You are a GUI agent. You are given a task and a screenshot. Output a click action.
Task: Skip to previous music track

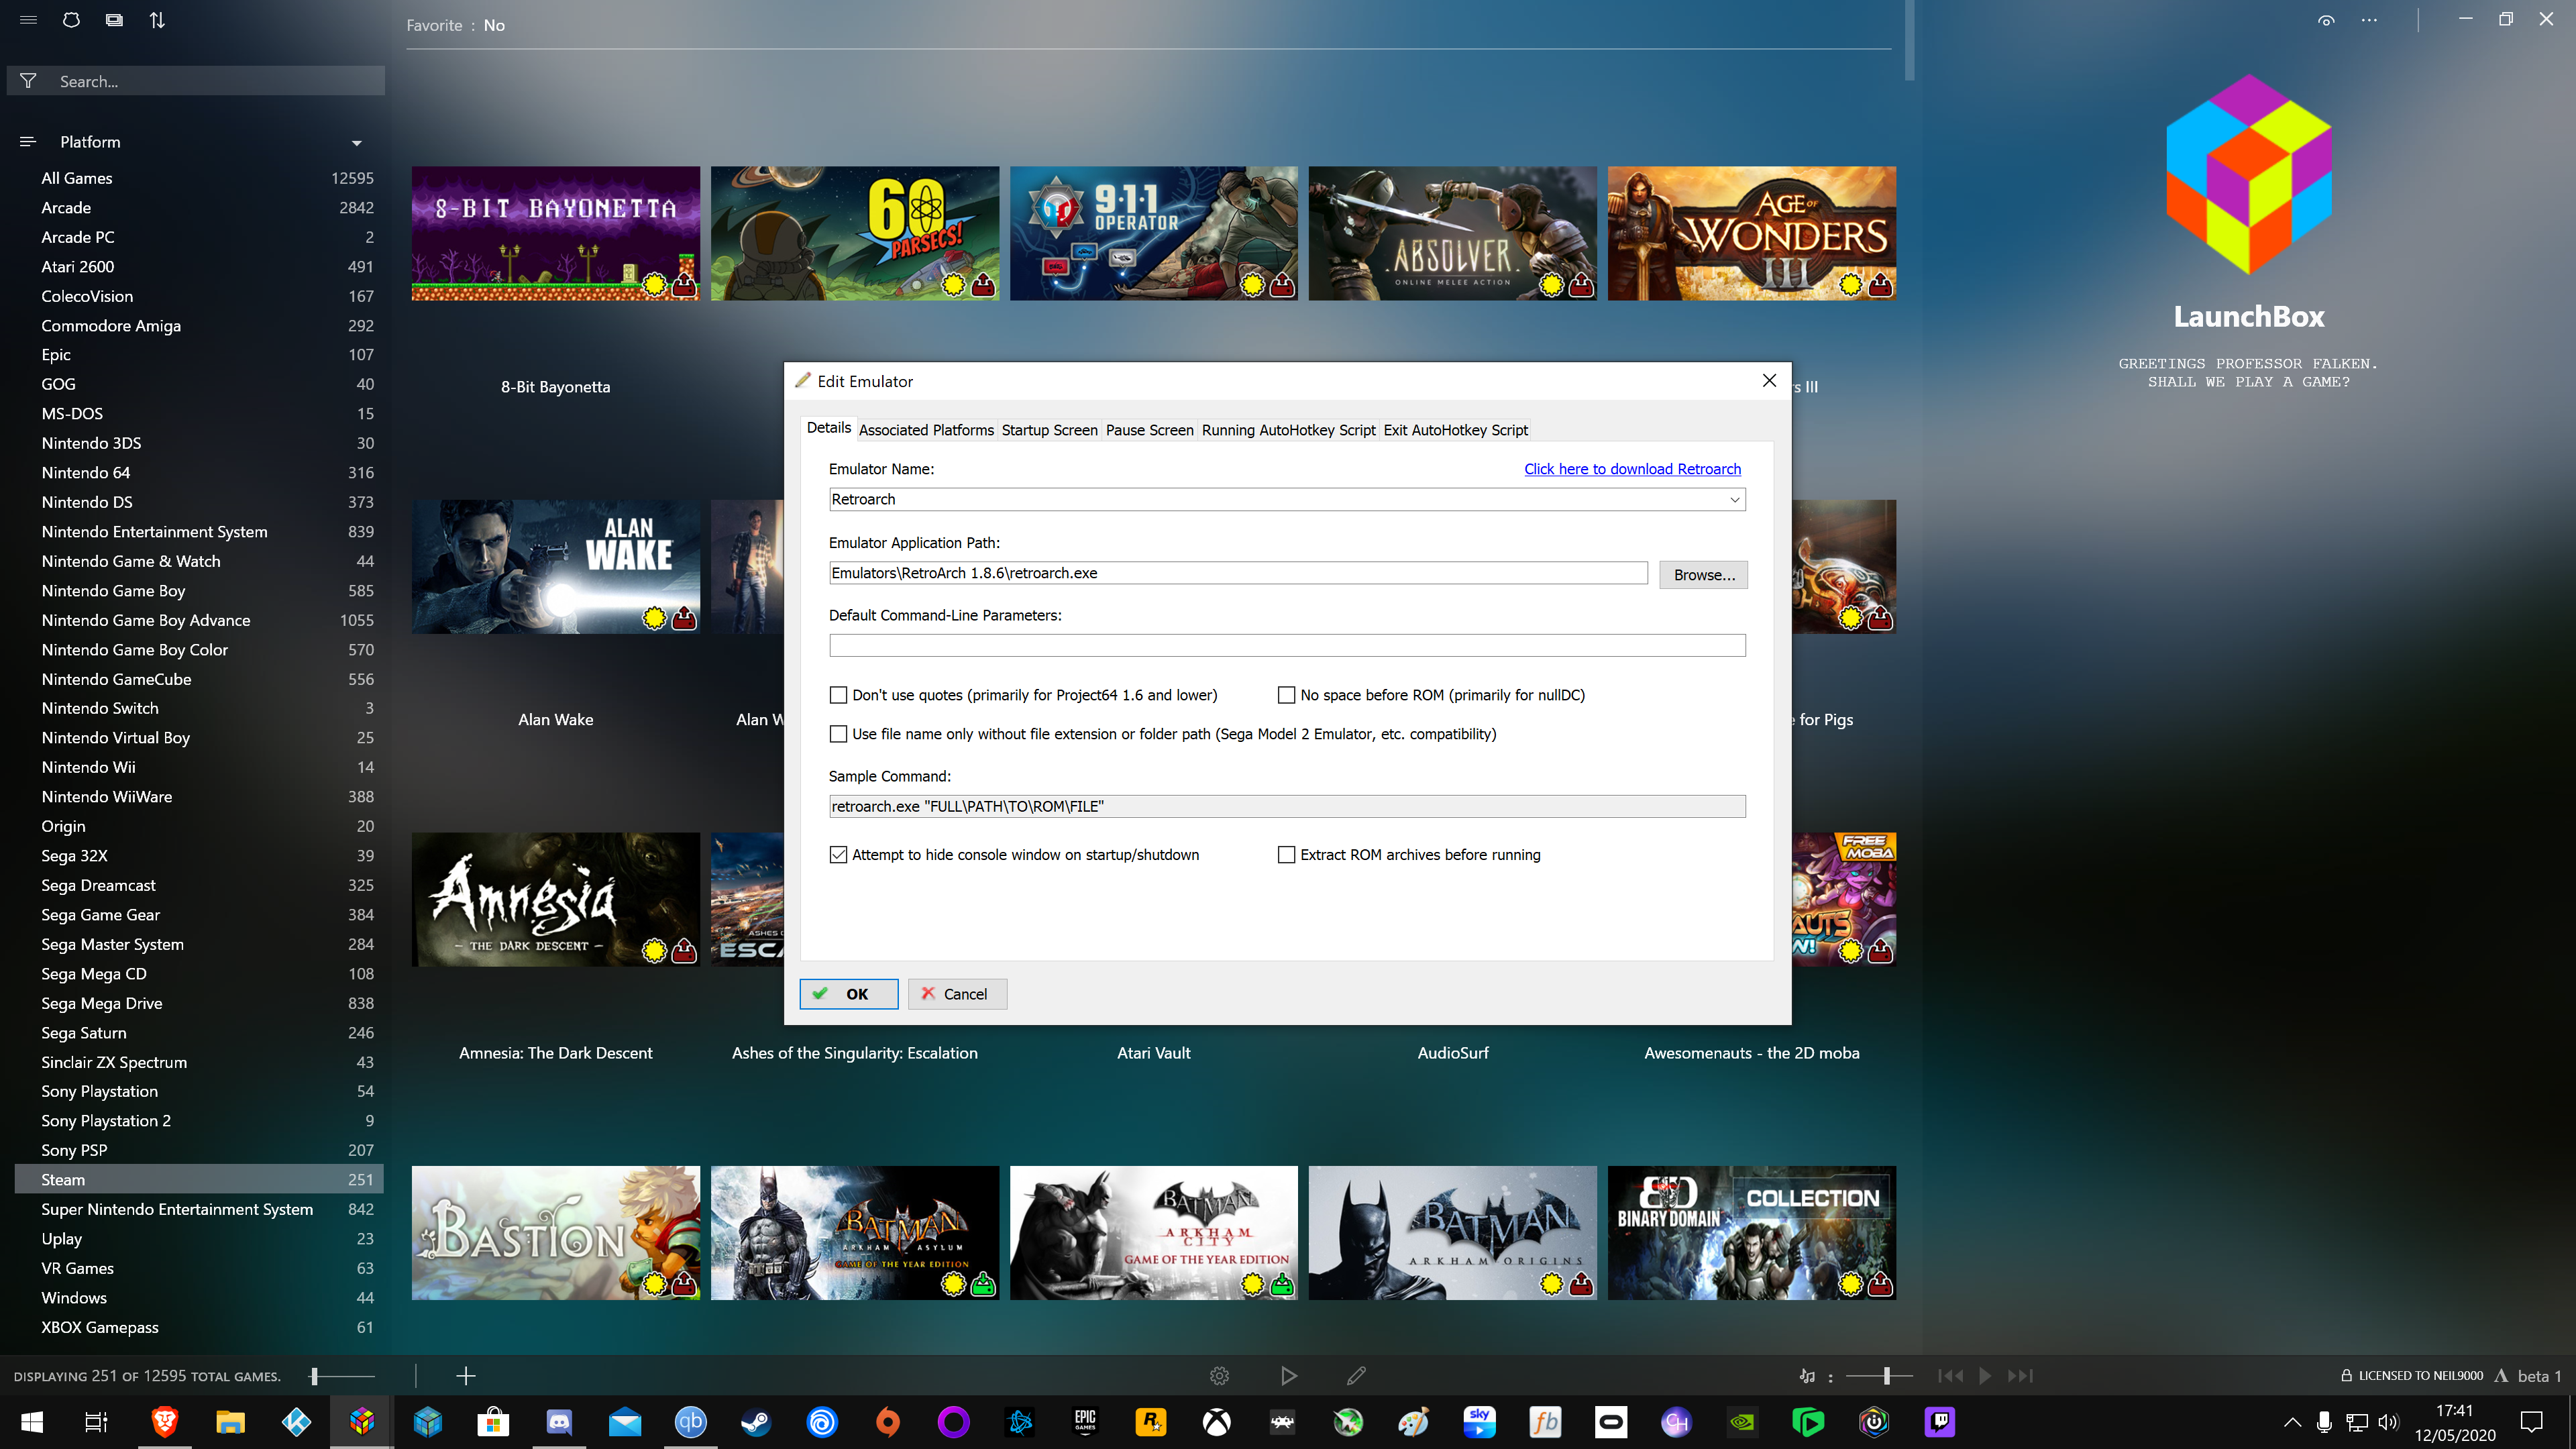[1950, 1376]
